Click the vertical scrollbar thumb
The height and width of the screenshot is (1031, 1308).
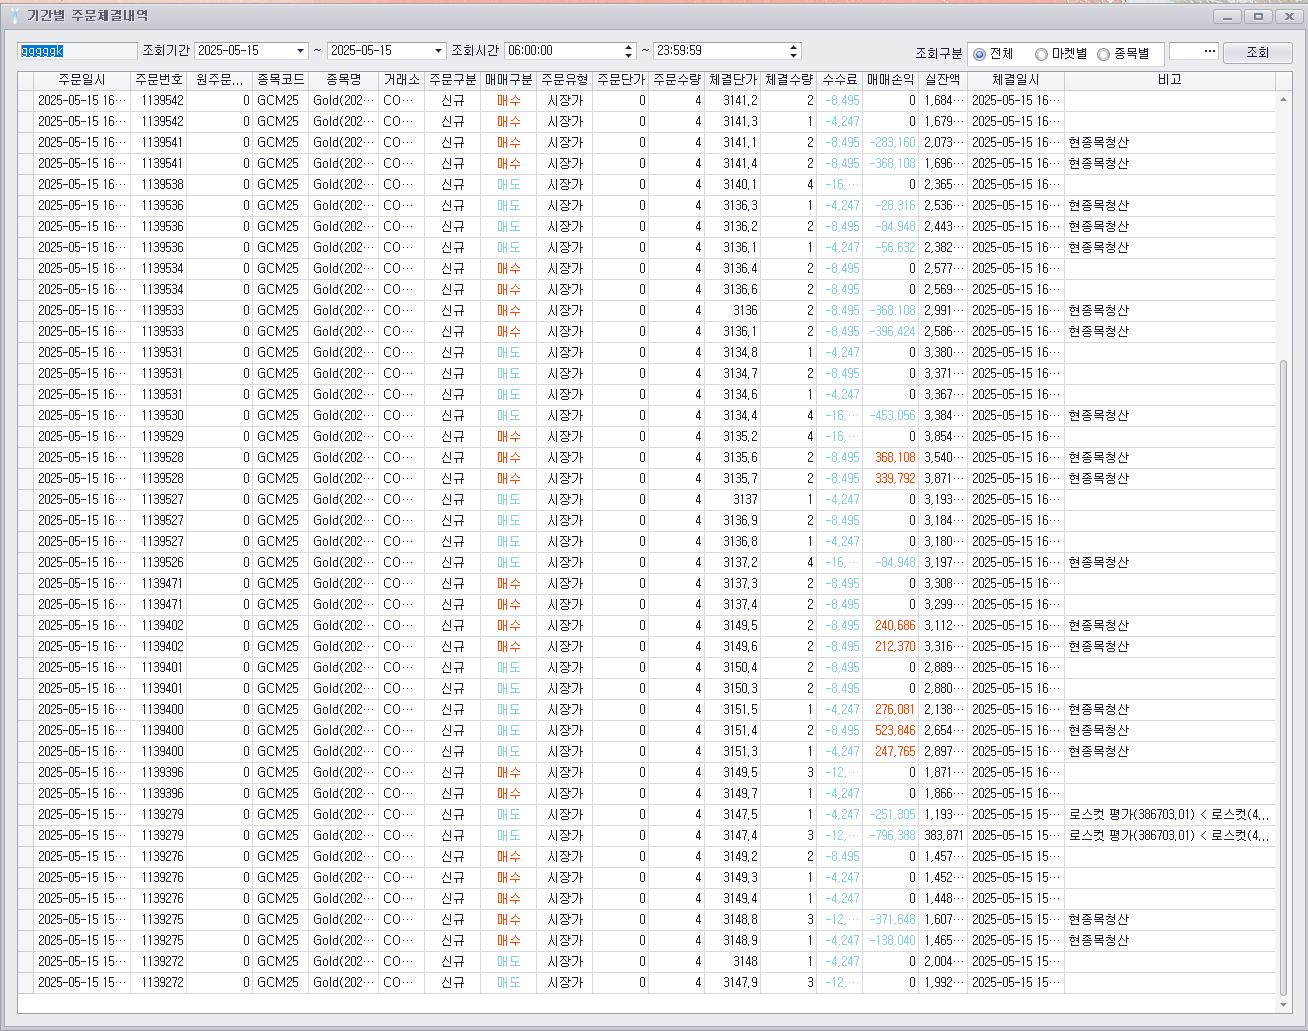click(x=1283, y=678)
